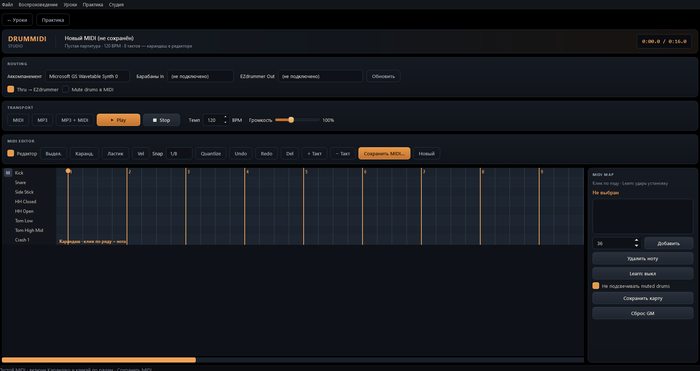The width and height of the screenshot is (700, 371).
Task: Click the Quantize button
Action: coord(211,154)
